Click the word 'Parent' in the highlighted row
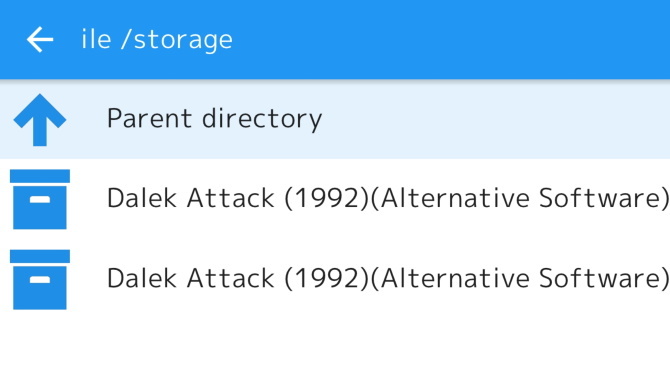Screen dimensions: 670x384 [x=149, y=118]
